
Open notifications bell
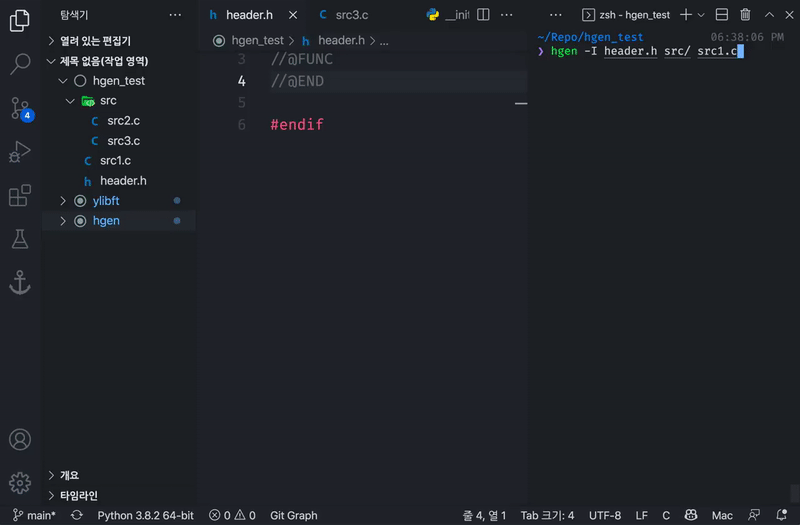tap(781, 515)
